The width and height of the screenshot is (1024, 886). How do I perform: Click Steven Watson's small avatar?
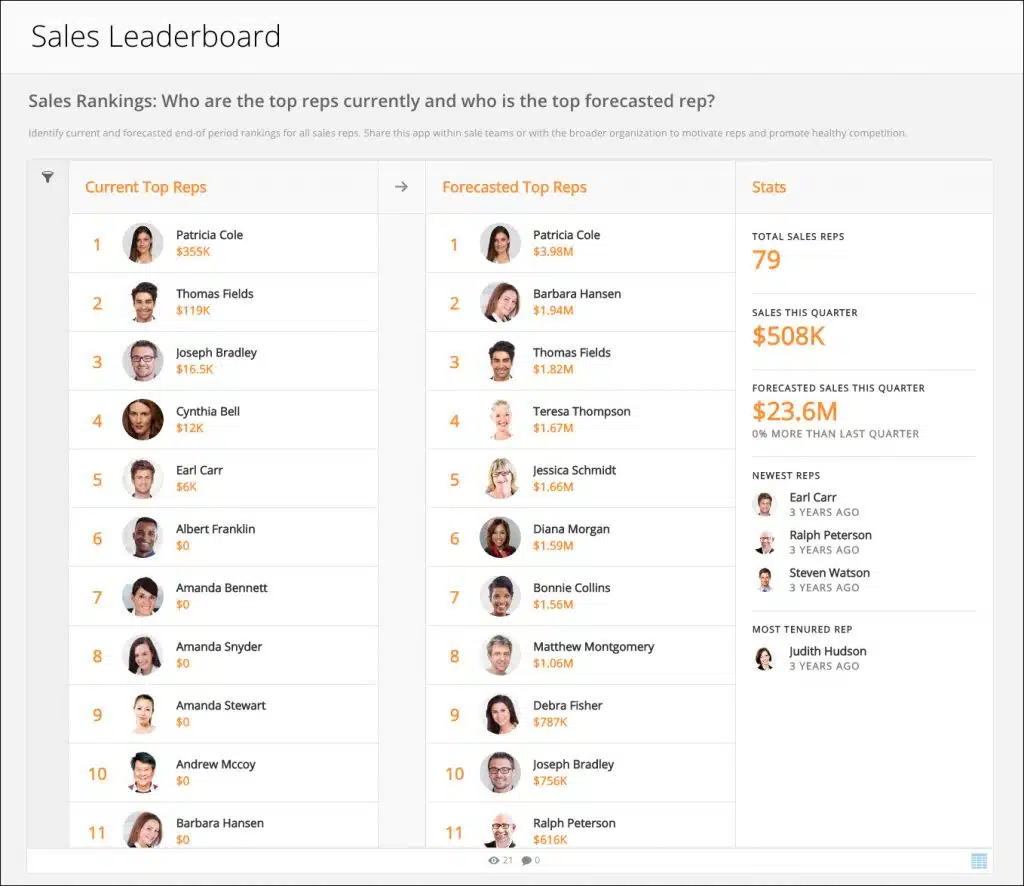[x=765, y=580]
